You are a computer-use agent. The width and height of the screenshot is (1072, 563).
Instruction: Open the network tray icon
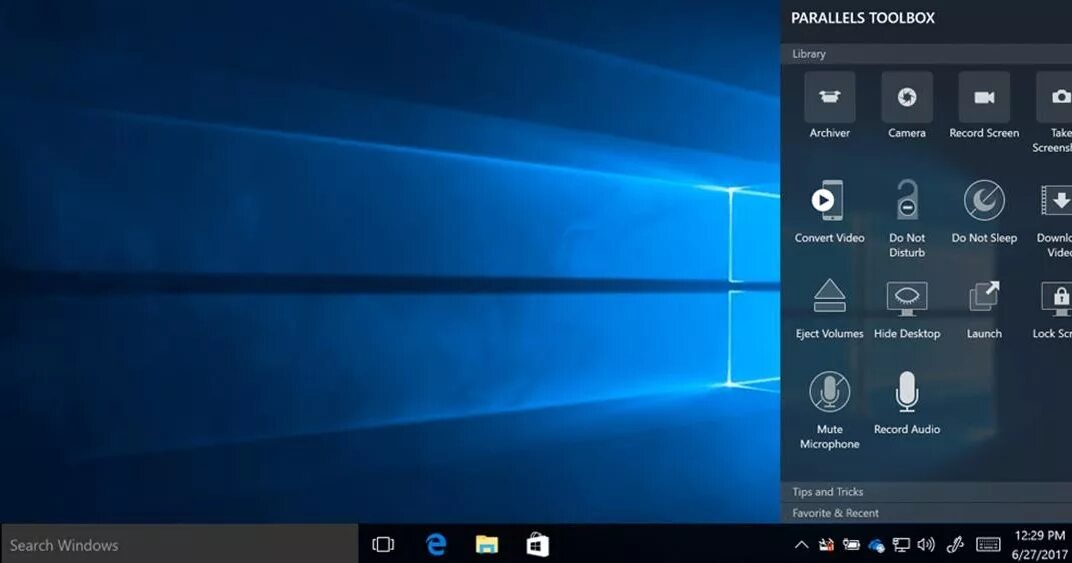tap(901, 545)
